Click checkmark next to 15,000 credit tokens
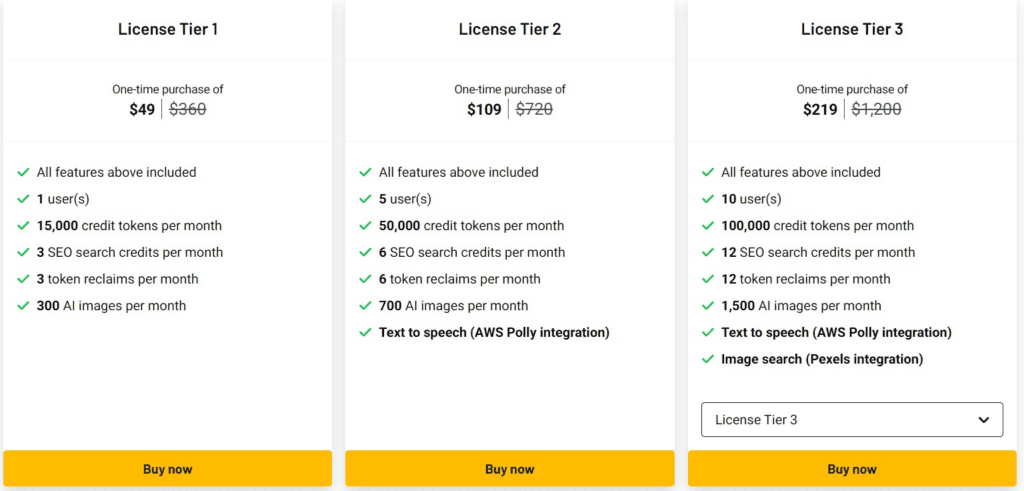Image resolution: width=1024 pixels, height=491 pixels. (23, 226)
